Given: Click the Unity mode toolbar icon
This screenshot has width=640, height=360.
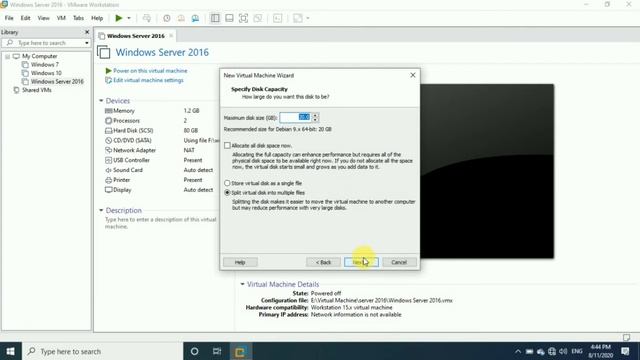Looking at the screenshot, I should coord(258,18).
